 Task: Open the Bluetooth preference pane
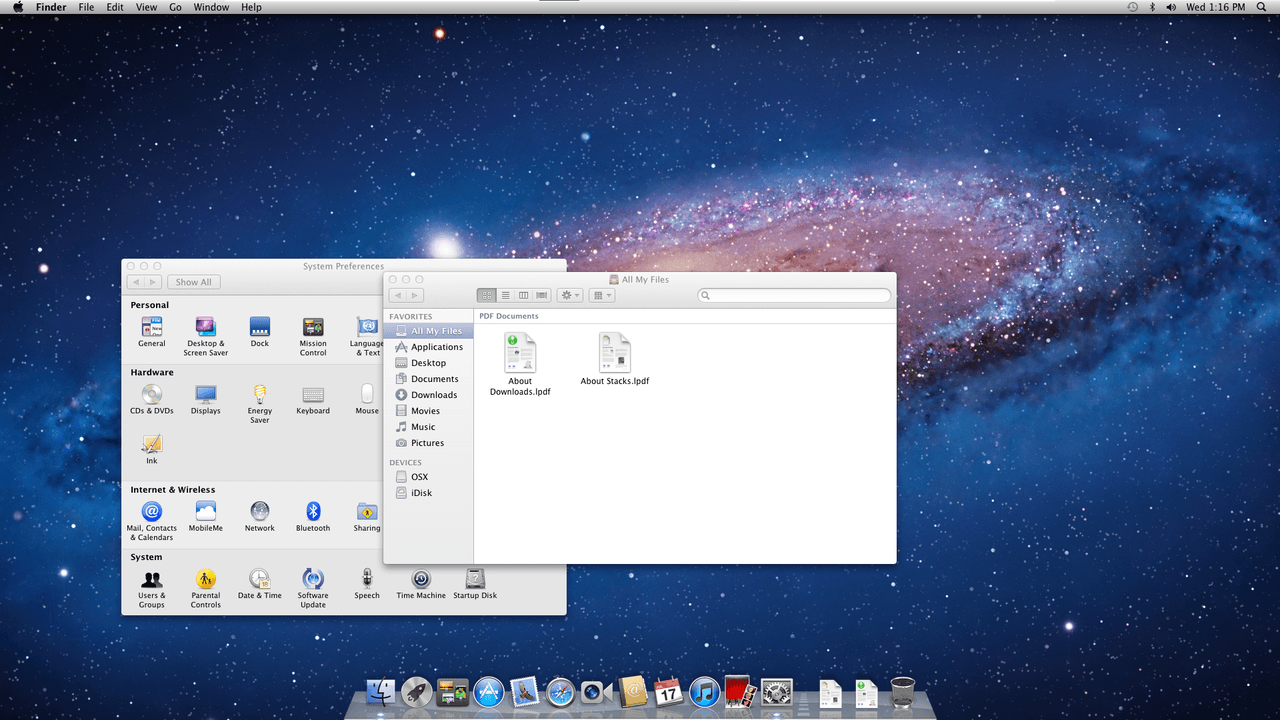[x=313, y=517]
